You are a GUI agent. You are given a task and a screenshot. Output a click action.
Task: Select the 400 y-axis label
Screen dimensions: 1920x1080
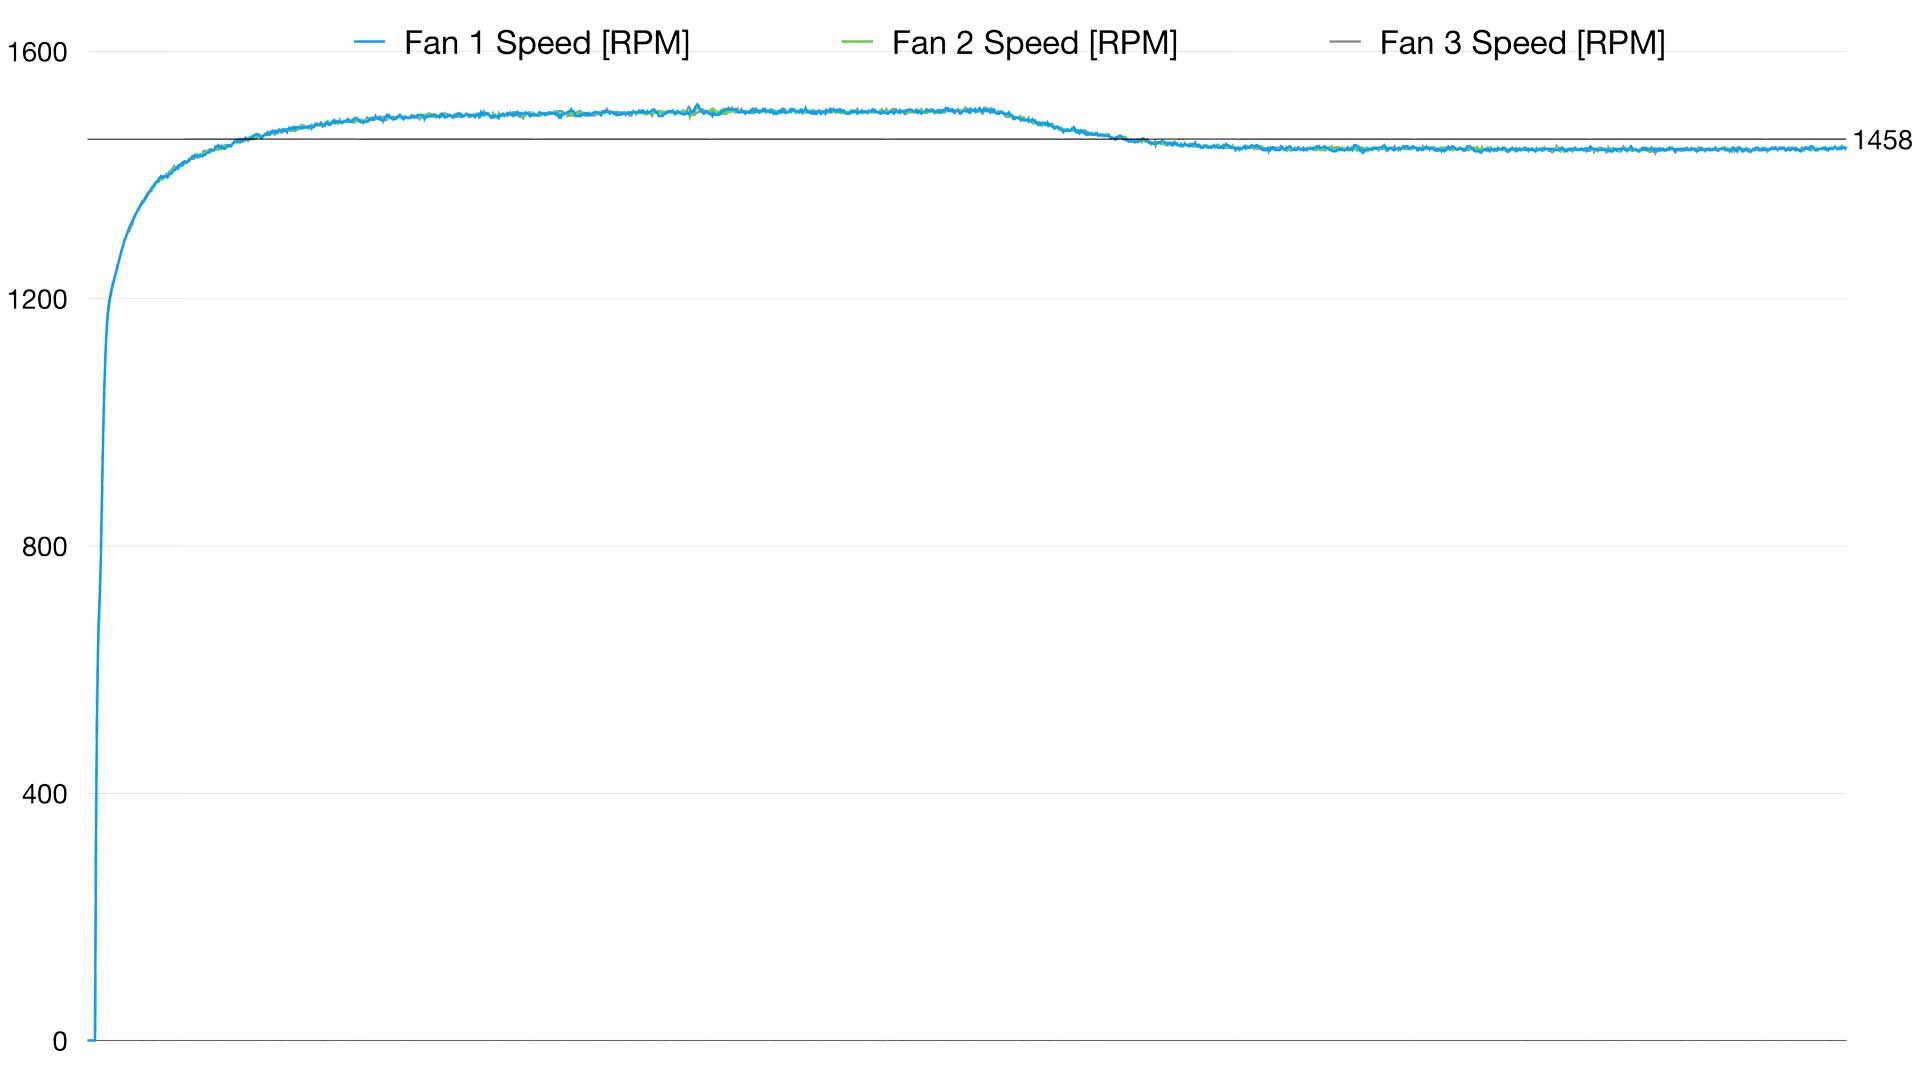pos(44,794)
